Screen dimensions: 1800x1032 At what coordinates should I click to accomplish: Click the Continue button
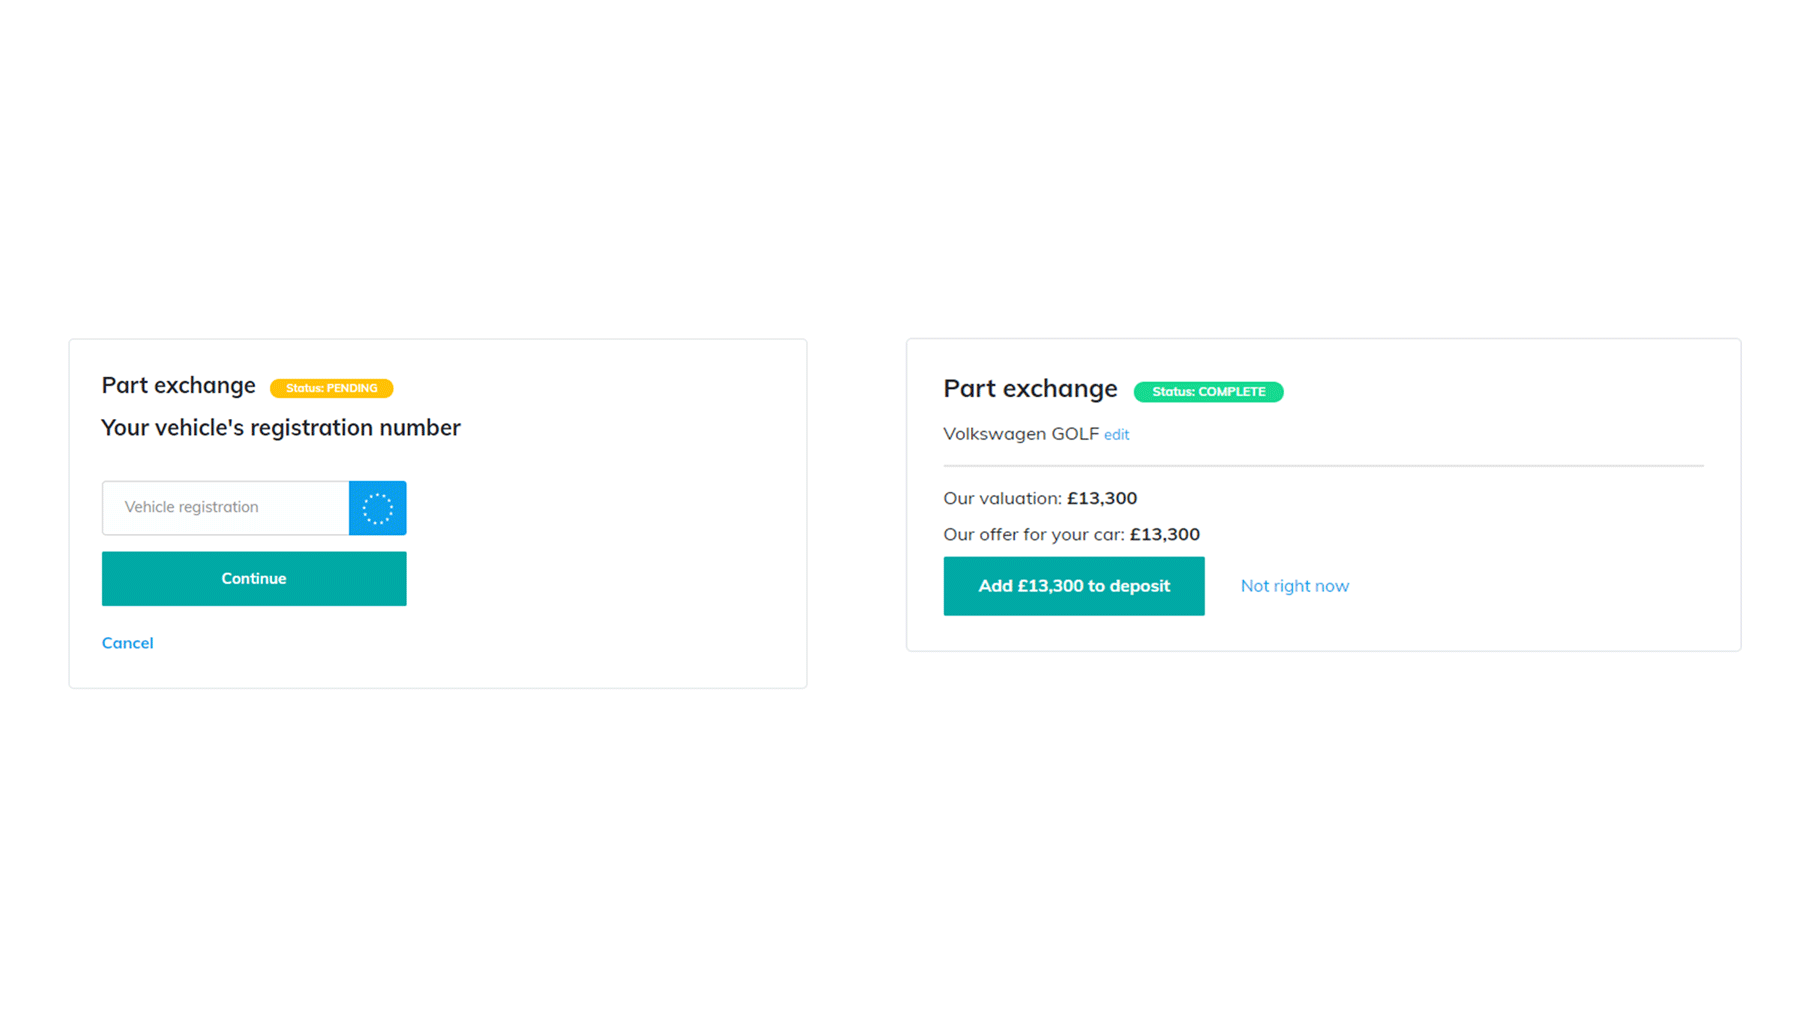pos(254,579)
